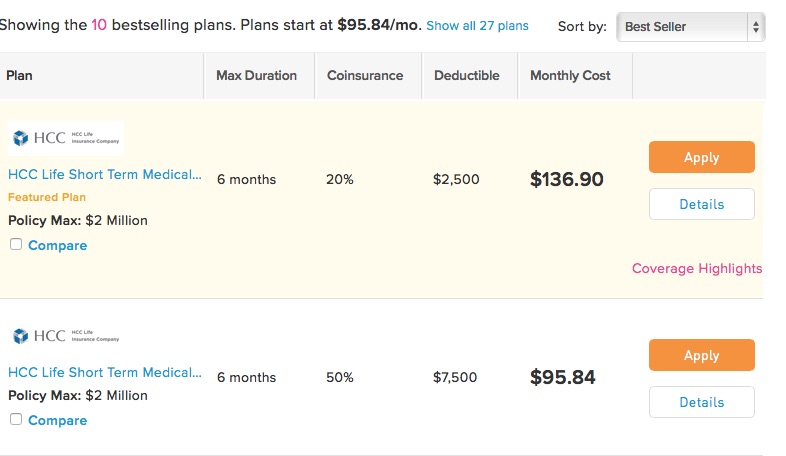Open the second HCC Life Short Term Medical link
This screenshot has width=786, height=456.
click(x=105, y=372)
